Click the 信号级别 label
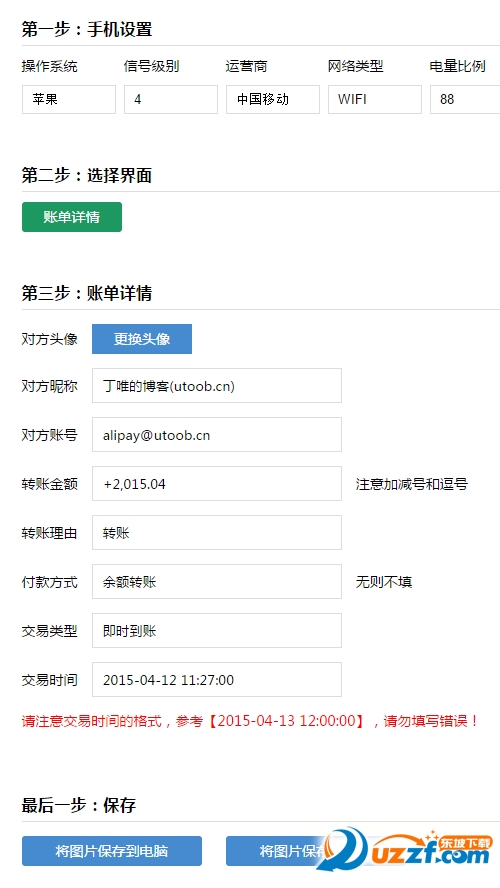This screenshot has width=500, height=888. coord(151,66)
